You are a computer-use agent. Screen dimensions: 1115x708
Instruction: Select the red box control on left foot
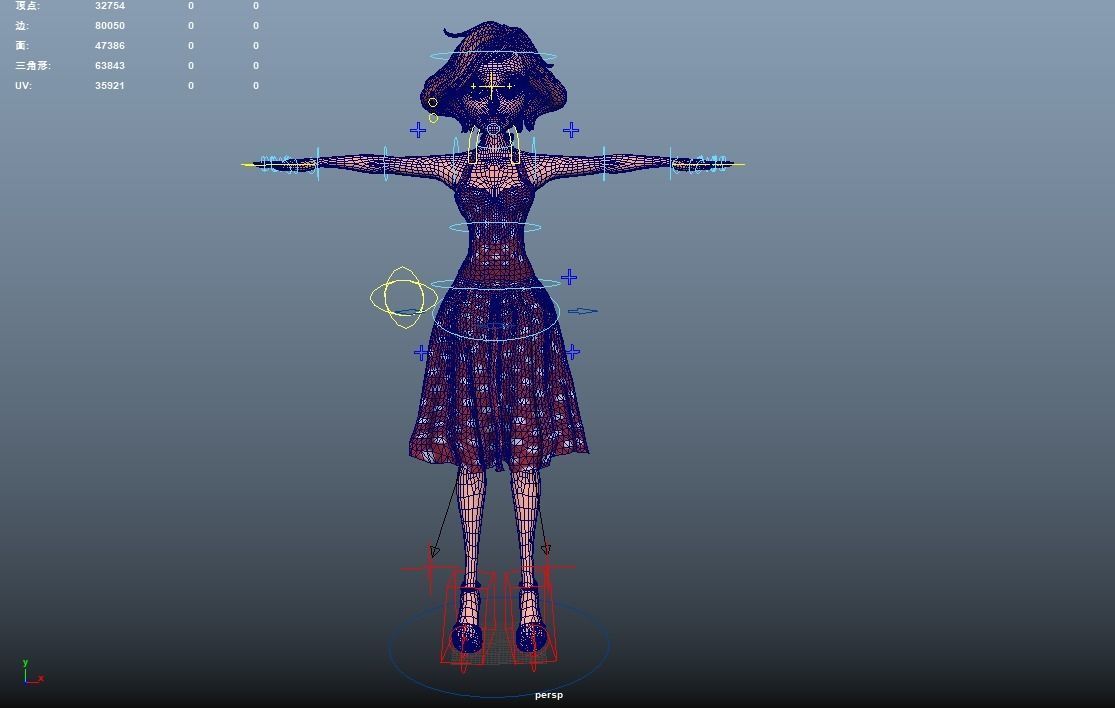pos(468,618)
